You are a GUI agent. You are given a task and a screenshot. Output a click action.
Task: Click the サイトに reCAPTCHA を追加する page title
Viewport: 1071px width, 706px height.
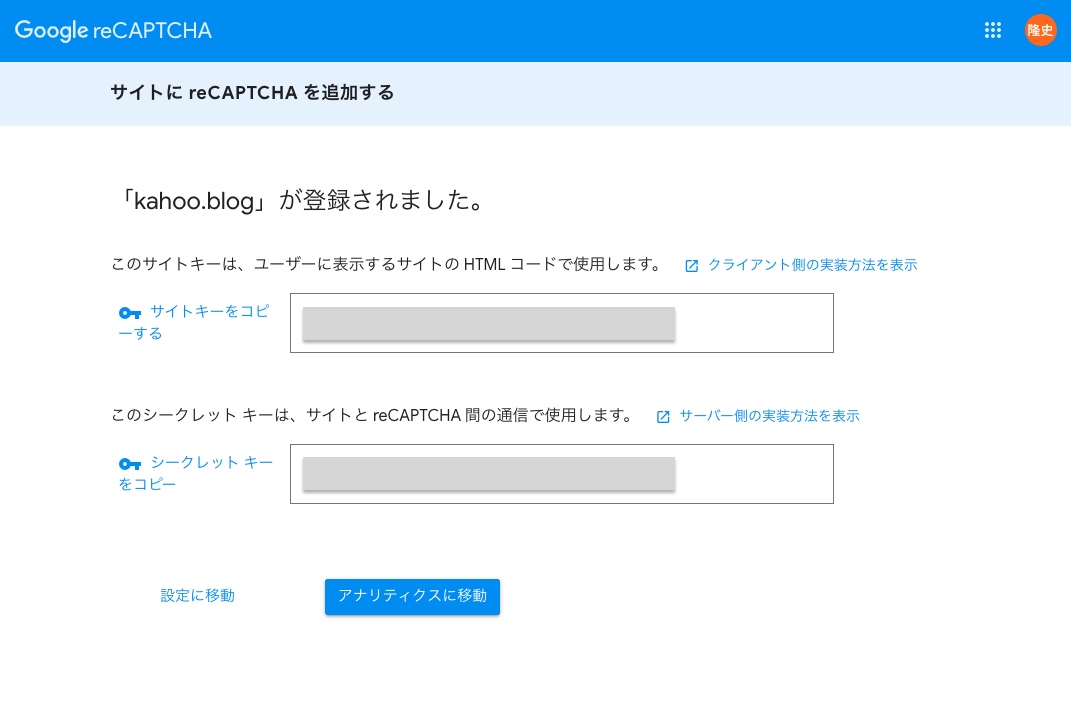point(252,93)
